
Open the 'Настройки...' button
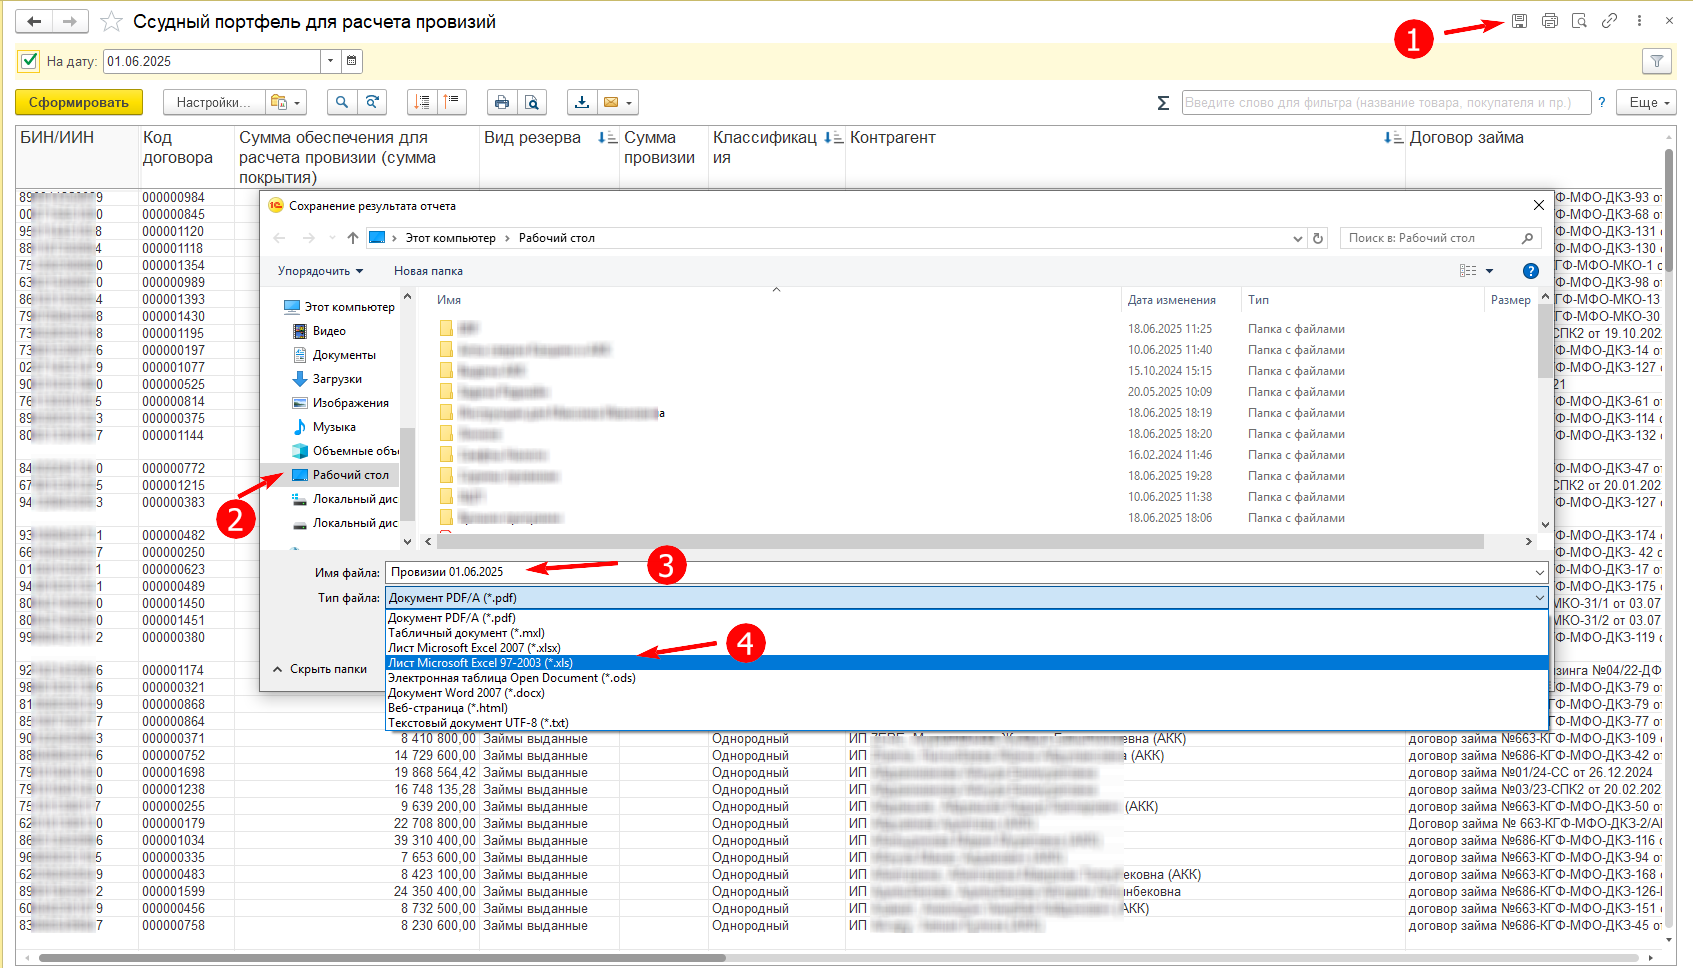[x=213, y=102]
